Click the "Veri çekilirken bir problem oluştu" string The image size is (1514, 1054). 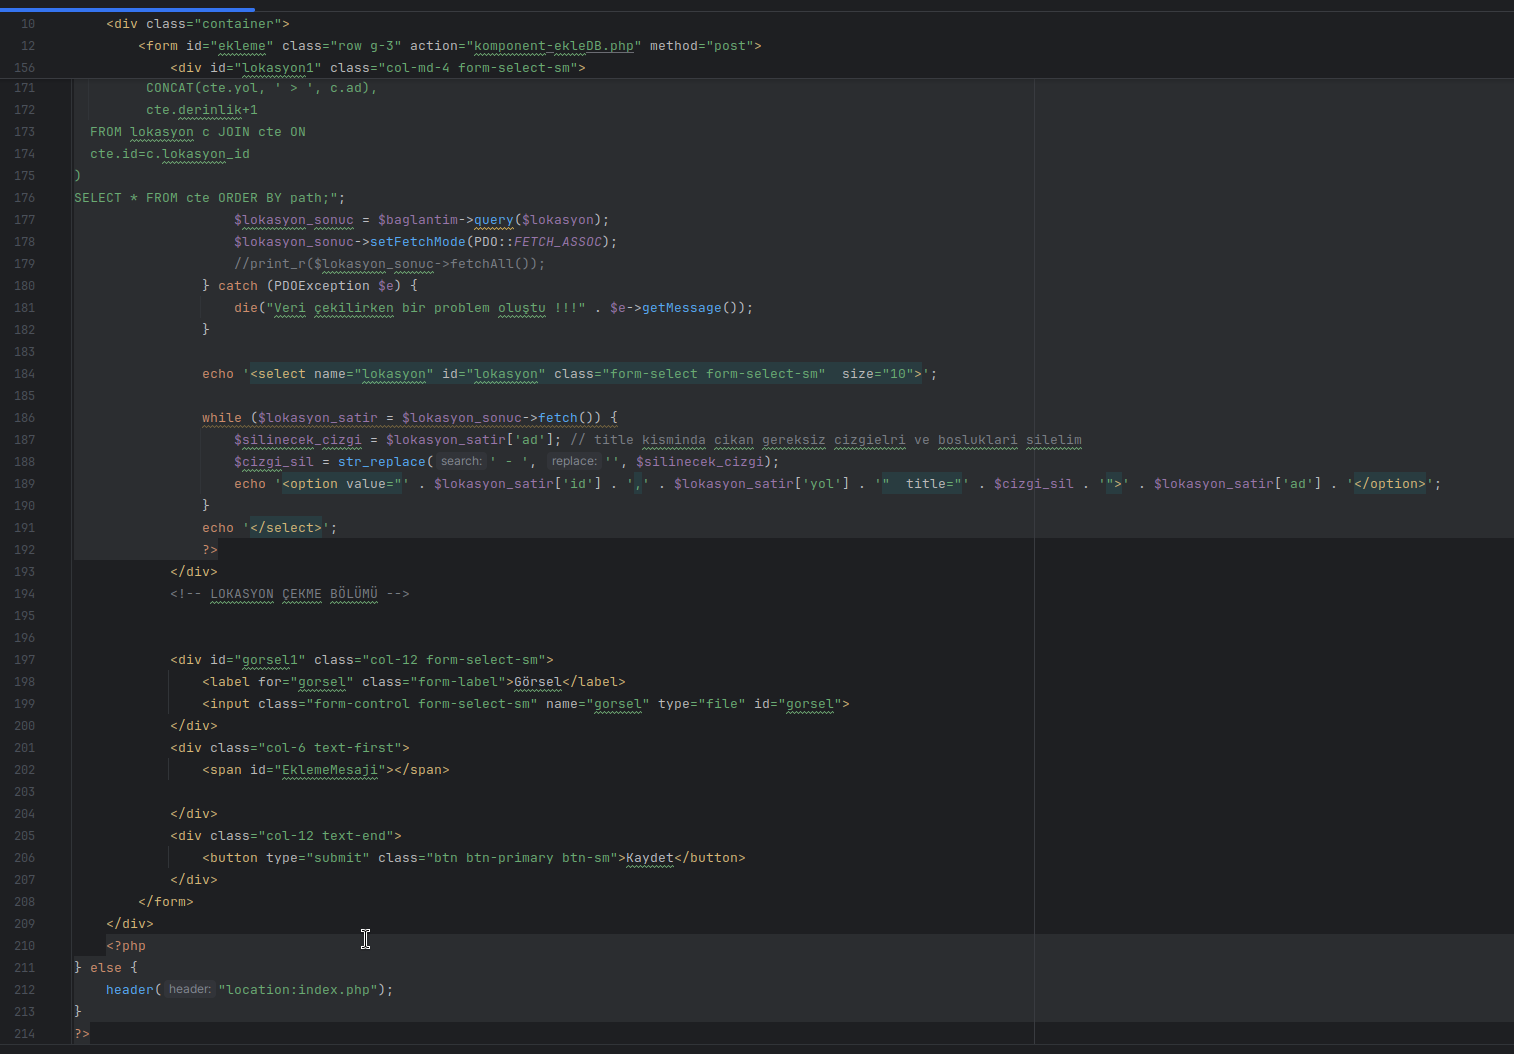click(426, 308)
